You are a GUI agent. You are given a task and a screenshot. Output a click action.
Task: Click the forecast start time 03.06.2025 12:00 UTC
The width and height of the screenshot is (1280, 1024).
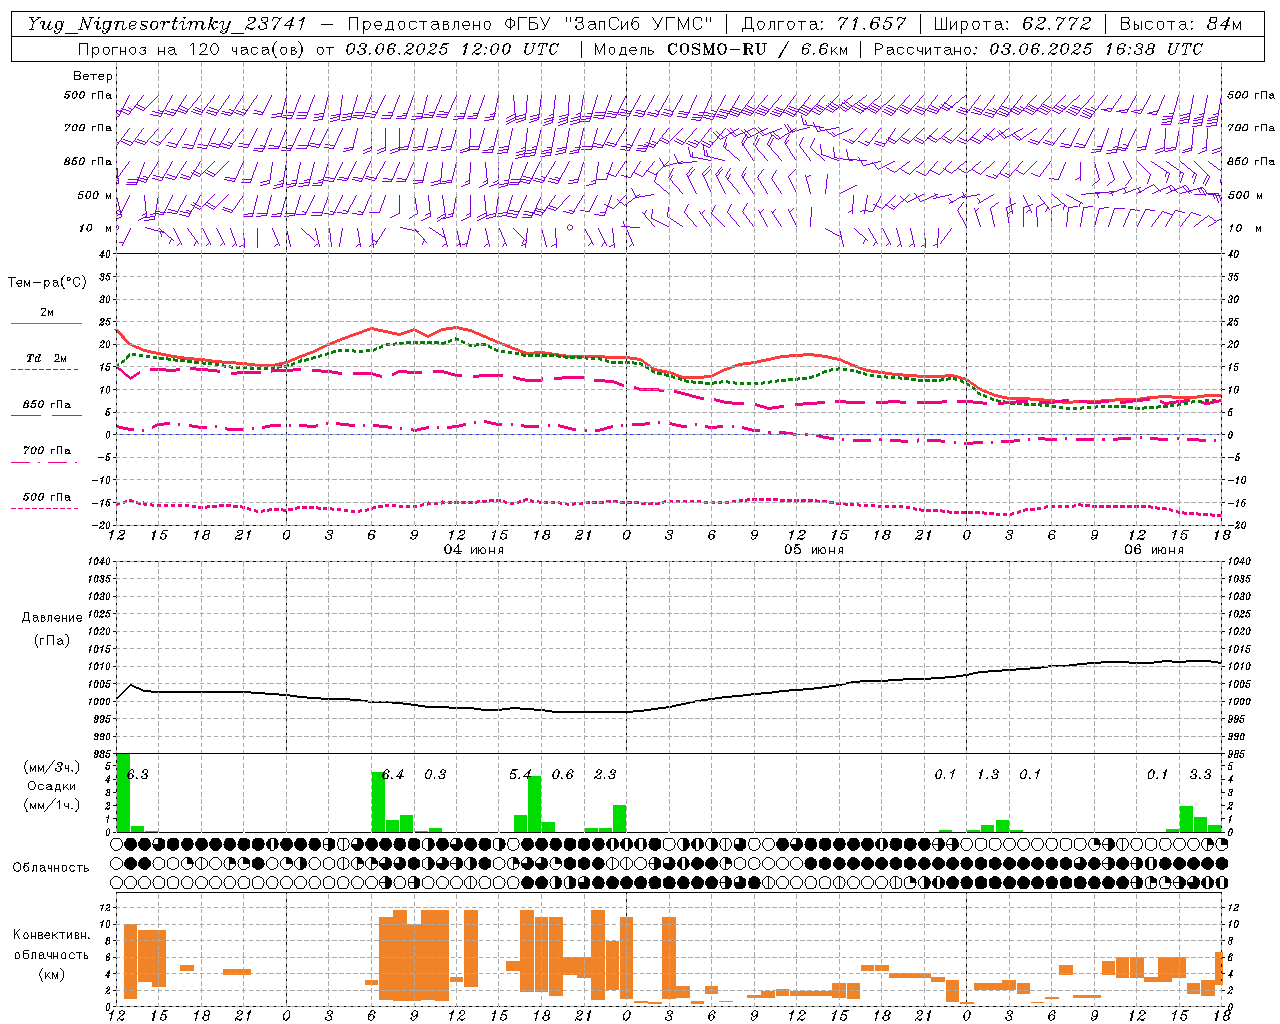[451, 49]
